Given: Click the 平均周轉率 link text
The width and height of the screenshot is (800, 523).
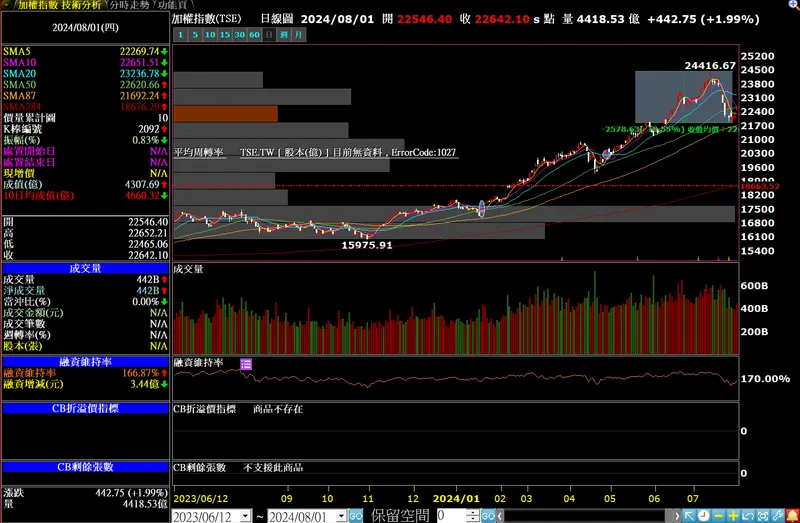Looking at the screenshot, I should click(198, 152).
